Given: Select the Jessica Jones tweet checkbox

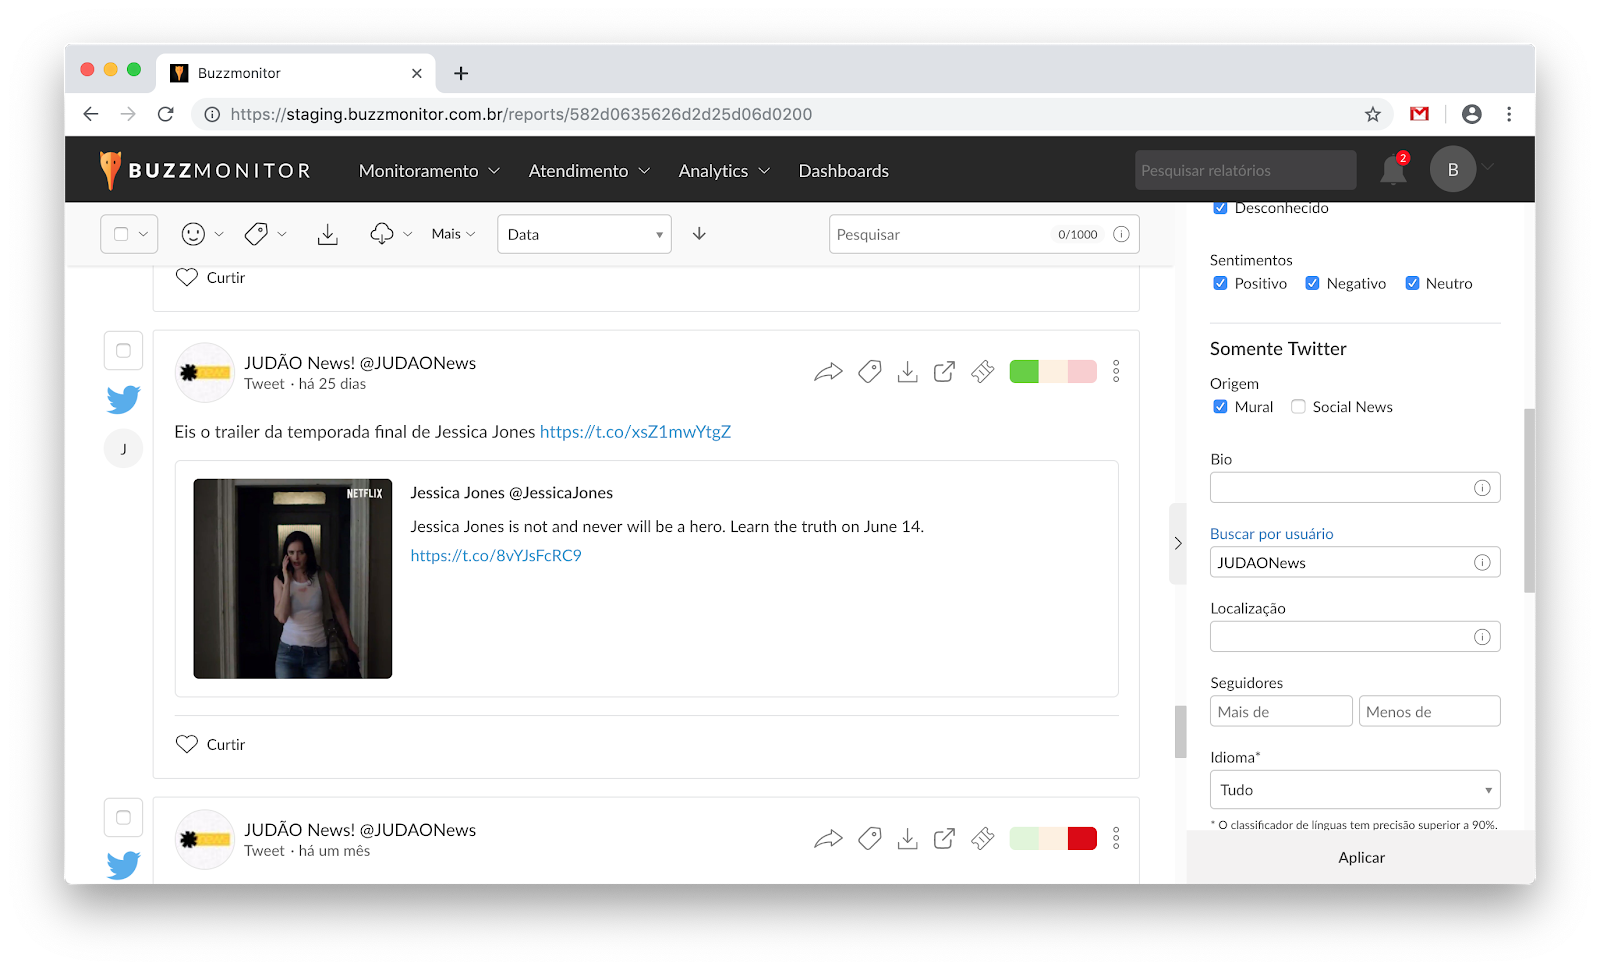Looking at the screenshot, I should 123,351.
